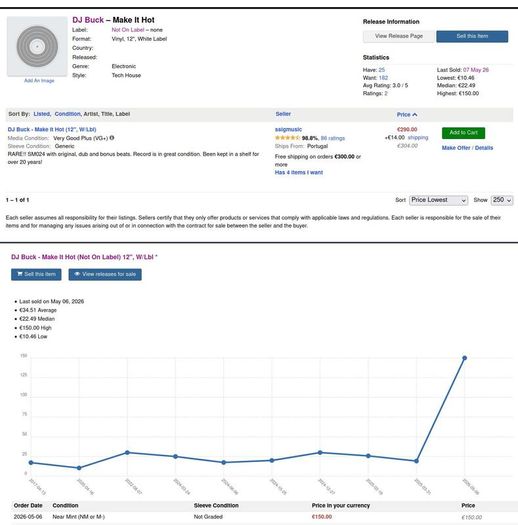This screenshot has height=525, width=518.
Task: Open the Show 250 items dropdown
Action: coord(502,200)
